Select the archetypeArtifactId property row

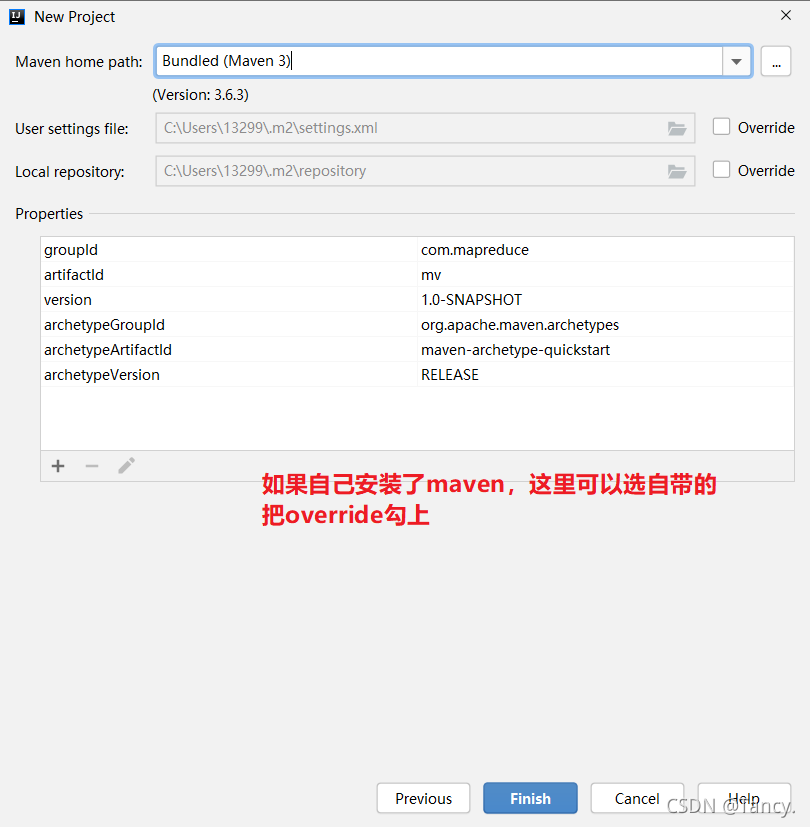417,350
